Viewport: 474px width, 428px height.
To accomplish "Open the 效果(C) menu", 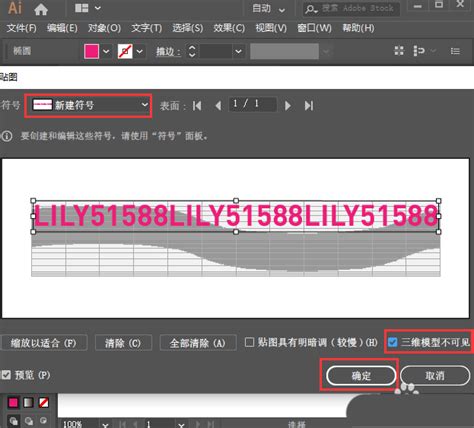I will 229,28.
